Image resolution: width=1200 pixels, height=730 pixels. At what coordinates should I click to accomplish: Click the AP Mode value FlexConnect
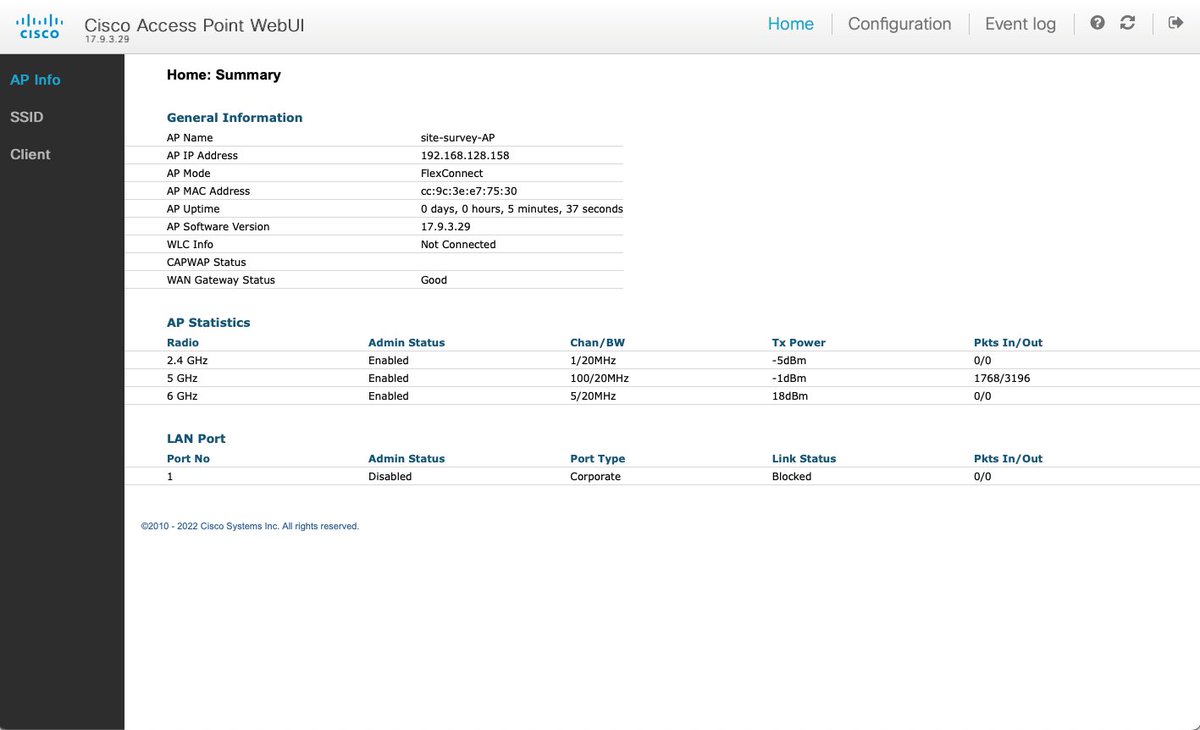tap(452, 173)
